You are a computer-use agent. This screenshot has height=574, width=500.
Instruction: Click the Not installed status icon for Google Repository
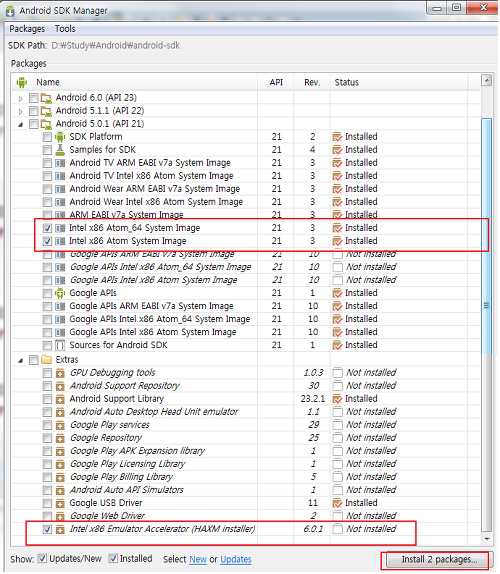point(337,438)
